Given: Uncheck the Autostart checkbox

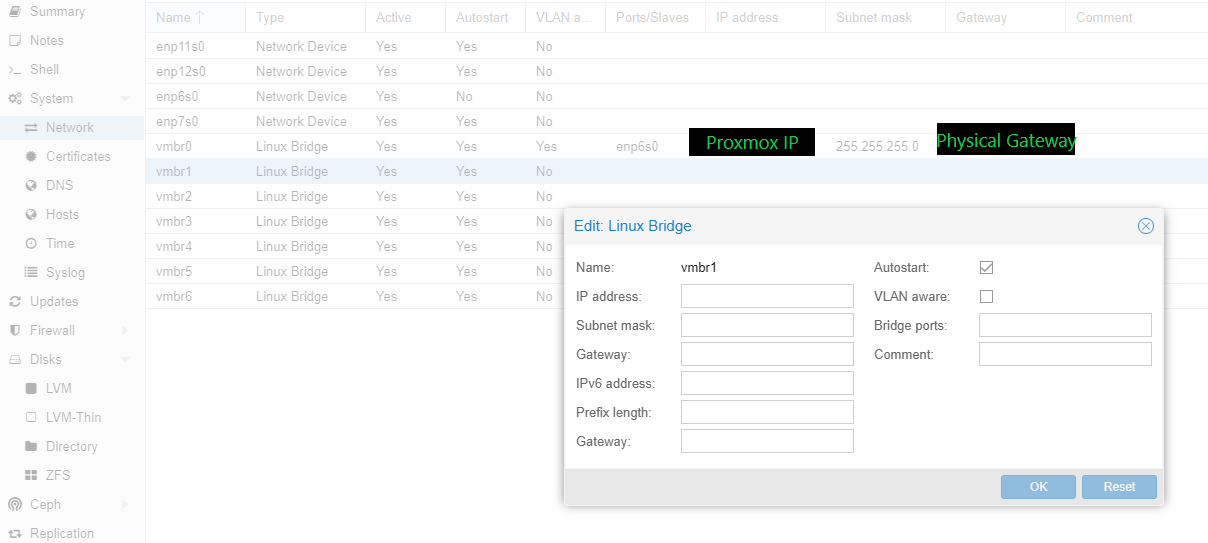Looking at the screenshot, I should click(986, 268).
